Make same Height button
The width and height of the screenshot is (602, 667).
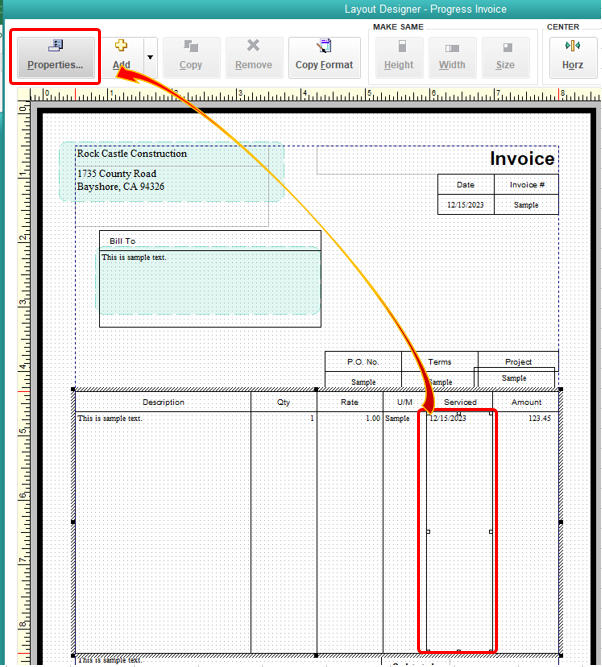click(399, 57)
